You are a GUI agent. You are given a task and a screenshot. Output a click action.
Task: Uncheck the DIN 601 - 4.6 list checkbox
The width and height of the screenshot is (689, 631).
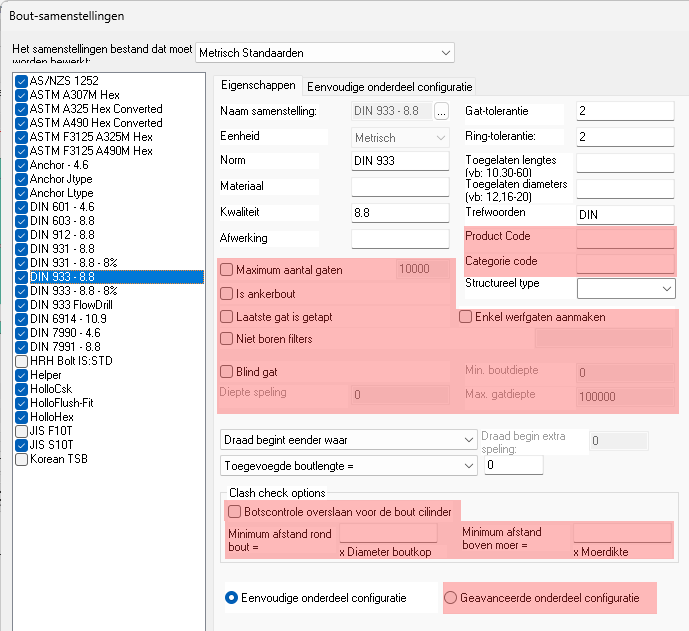(22, 207)
